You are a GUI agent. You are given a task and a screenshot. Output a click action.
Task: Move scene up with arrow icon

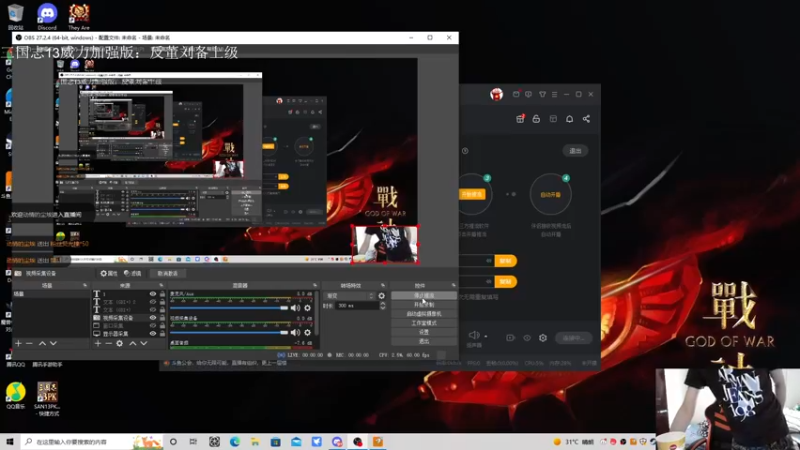click(42, 343)
